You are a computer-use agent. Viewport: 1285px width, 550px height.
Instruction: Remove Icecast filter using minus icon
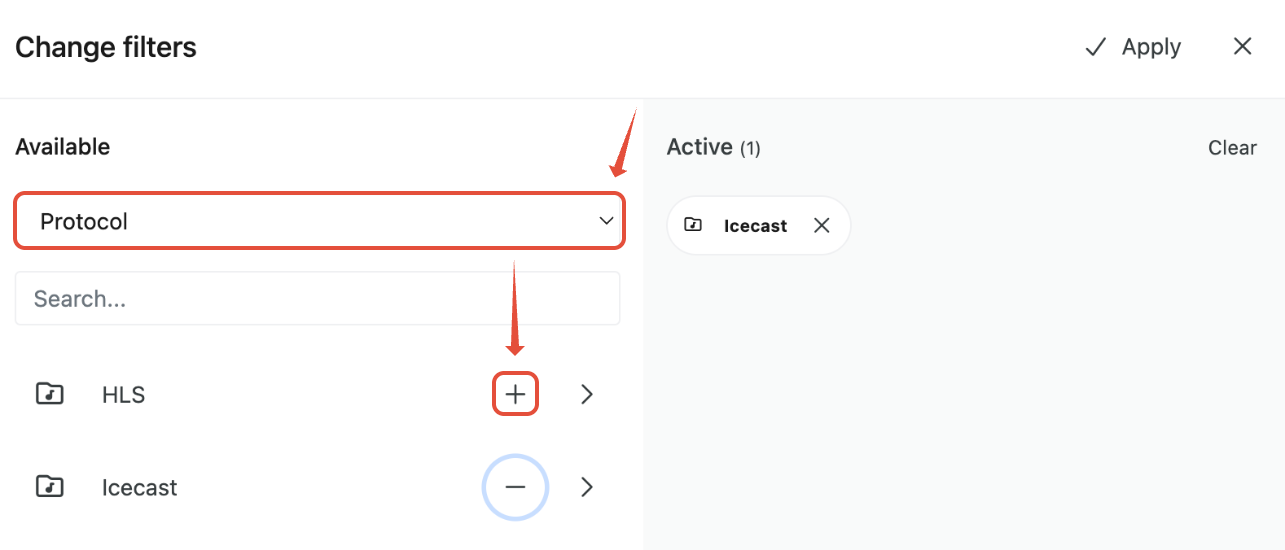[x=515, y=487]
